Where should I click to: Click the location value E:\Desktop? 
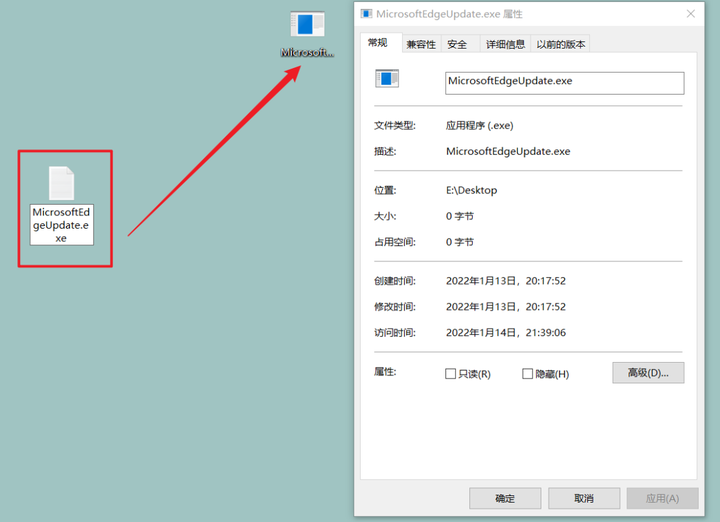pyautogui.click(x=472, y=190)
